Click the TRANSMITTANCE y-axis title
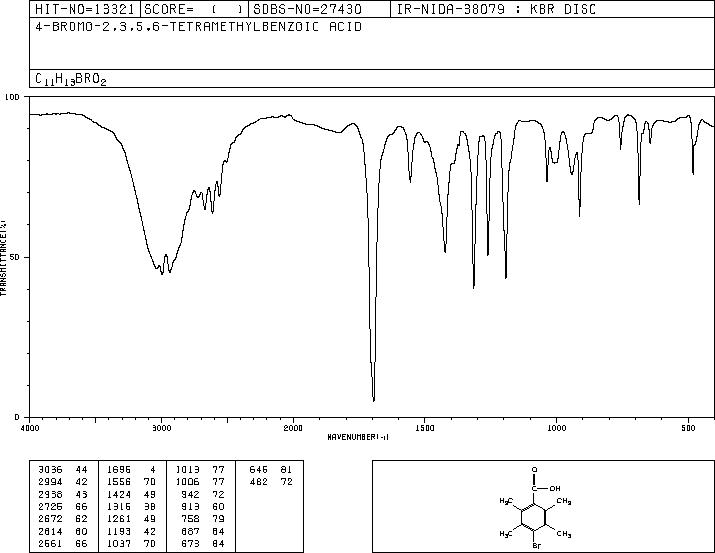The image size is (715, 553). pos(3,258)
